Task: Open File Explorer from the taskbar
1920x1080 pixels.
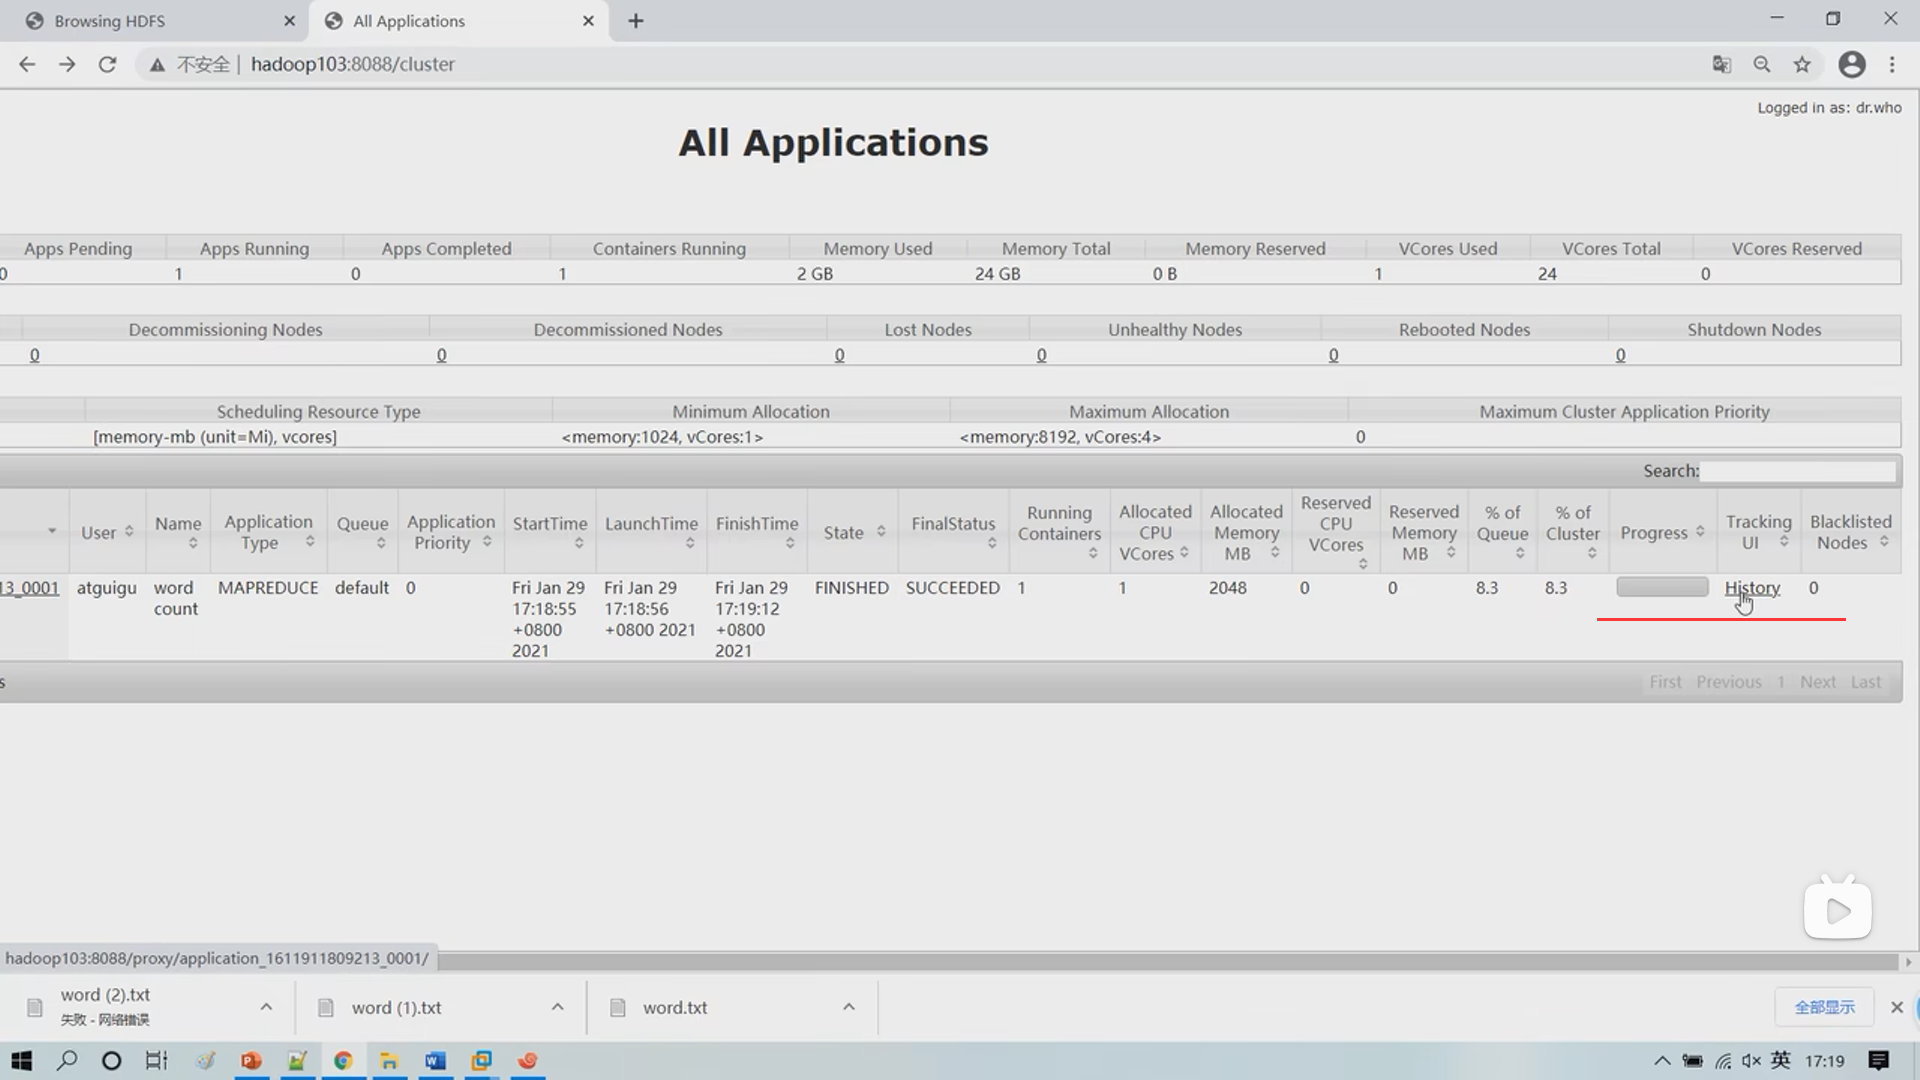Action: coord(389,1061)
